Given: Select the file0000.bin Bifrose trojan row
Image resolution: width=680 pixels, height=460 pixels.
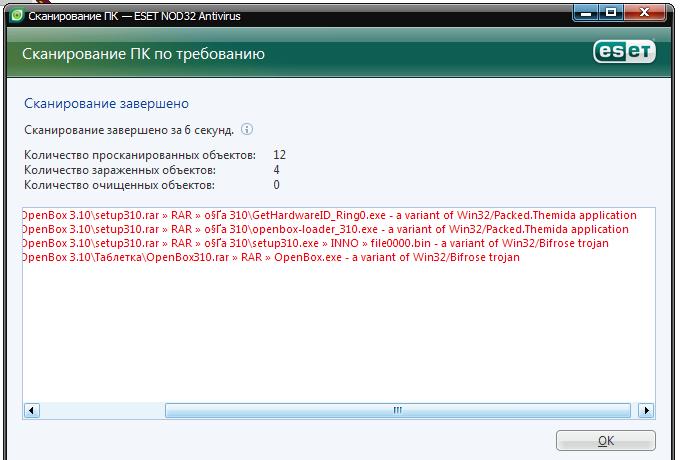Looking at the screenshot, I should (315, 243).
